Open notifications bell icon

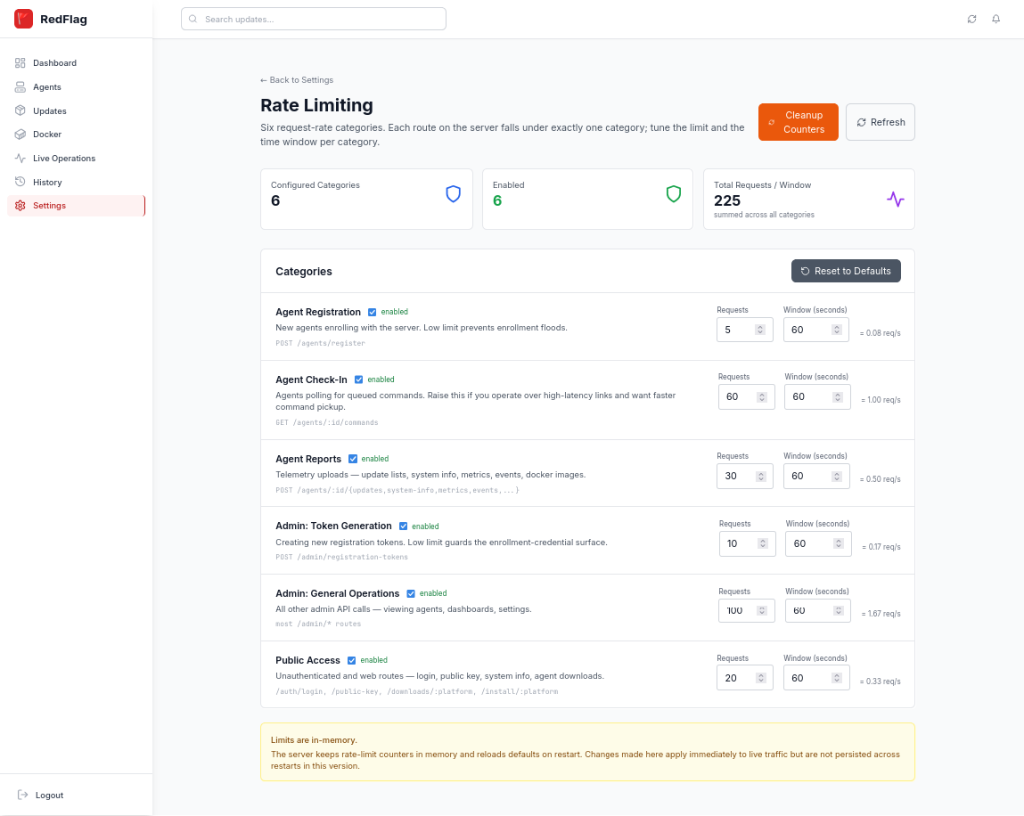(996, 19)
